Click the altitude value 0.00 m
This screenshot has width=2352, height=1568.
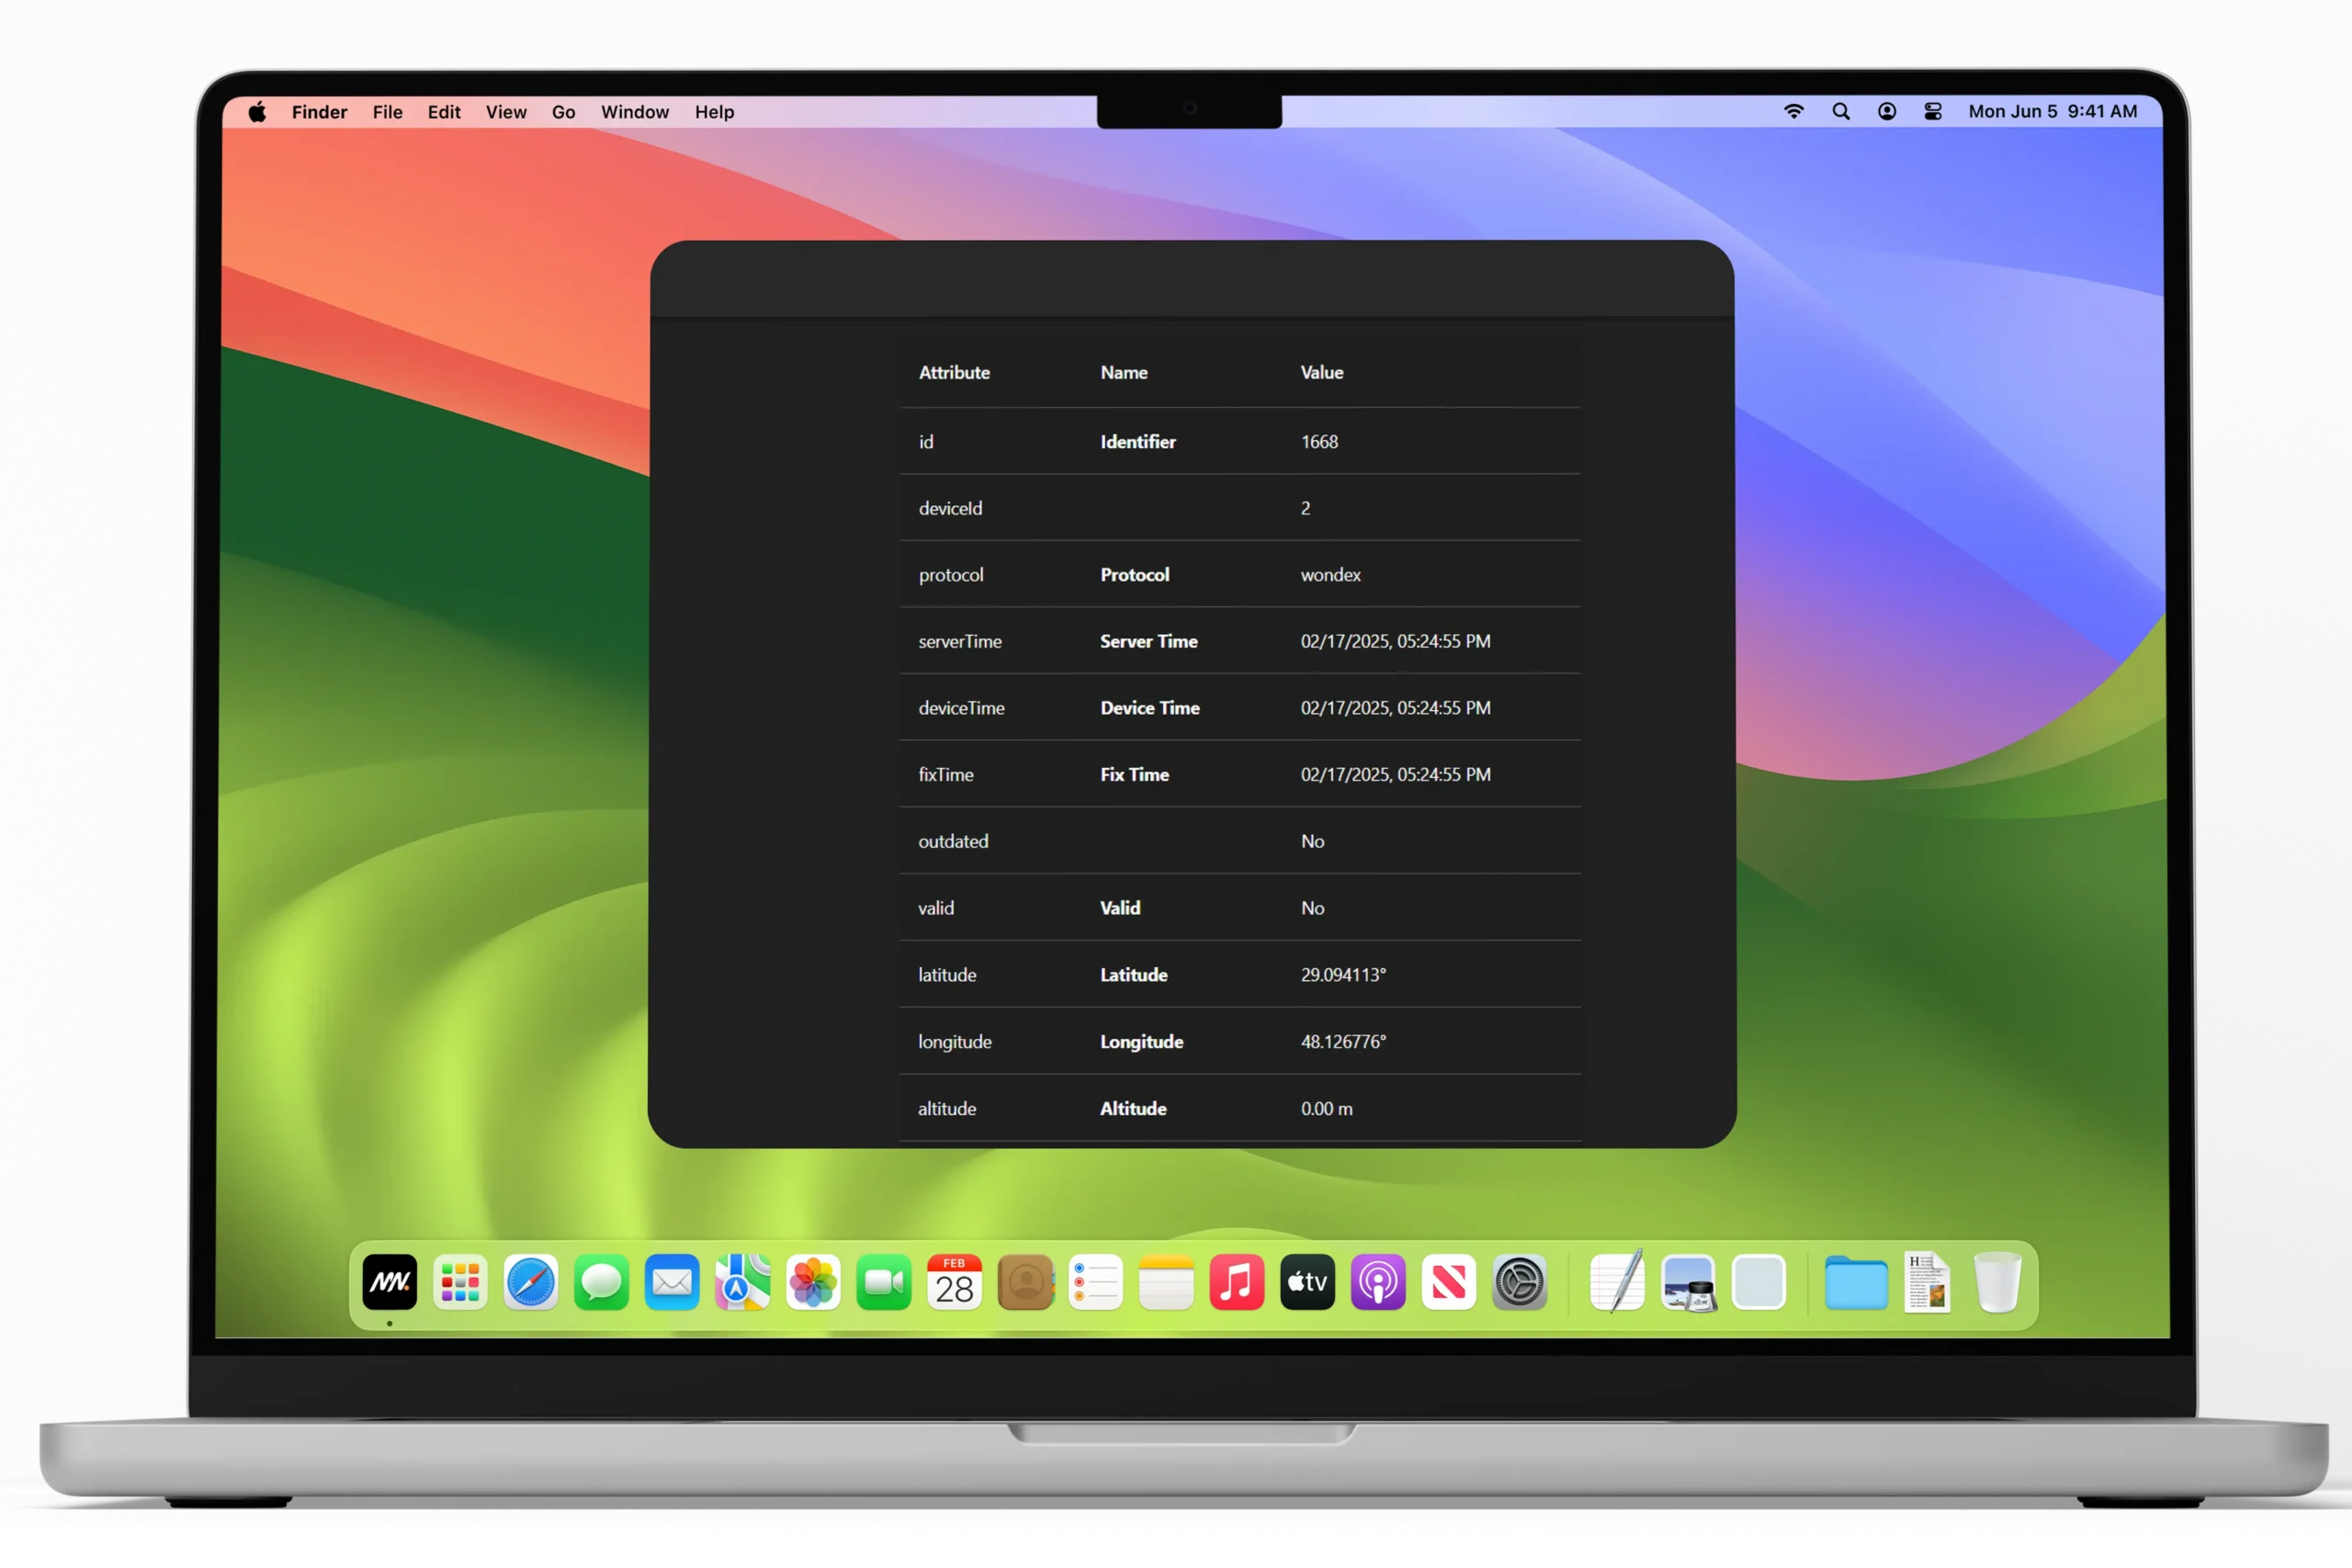(1326, 1108)
